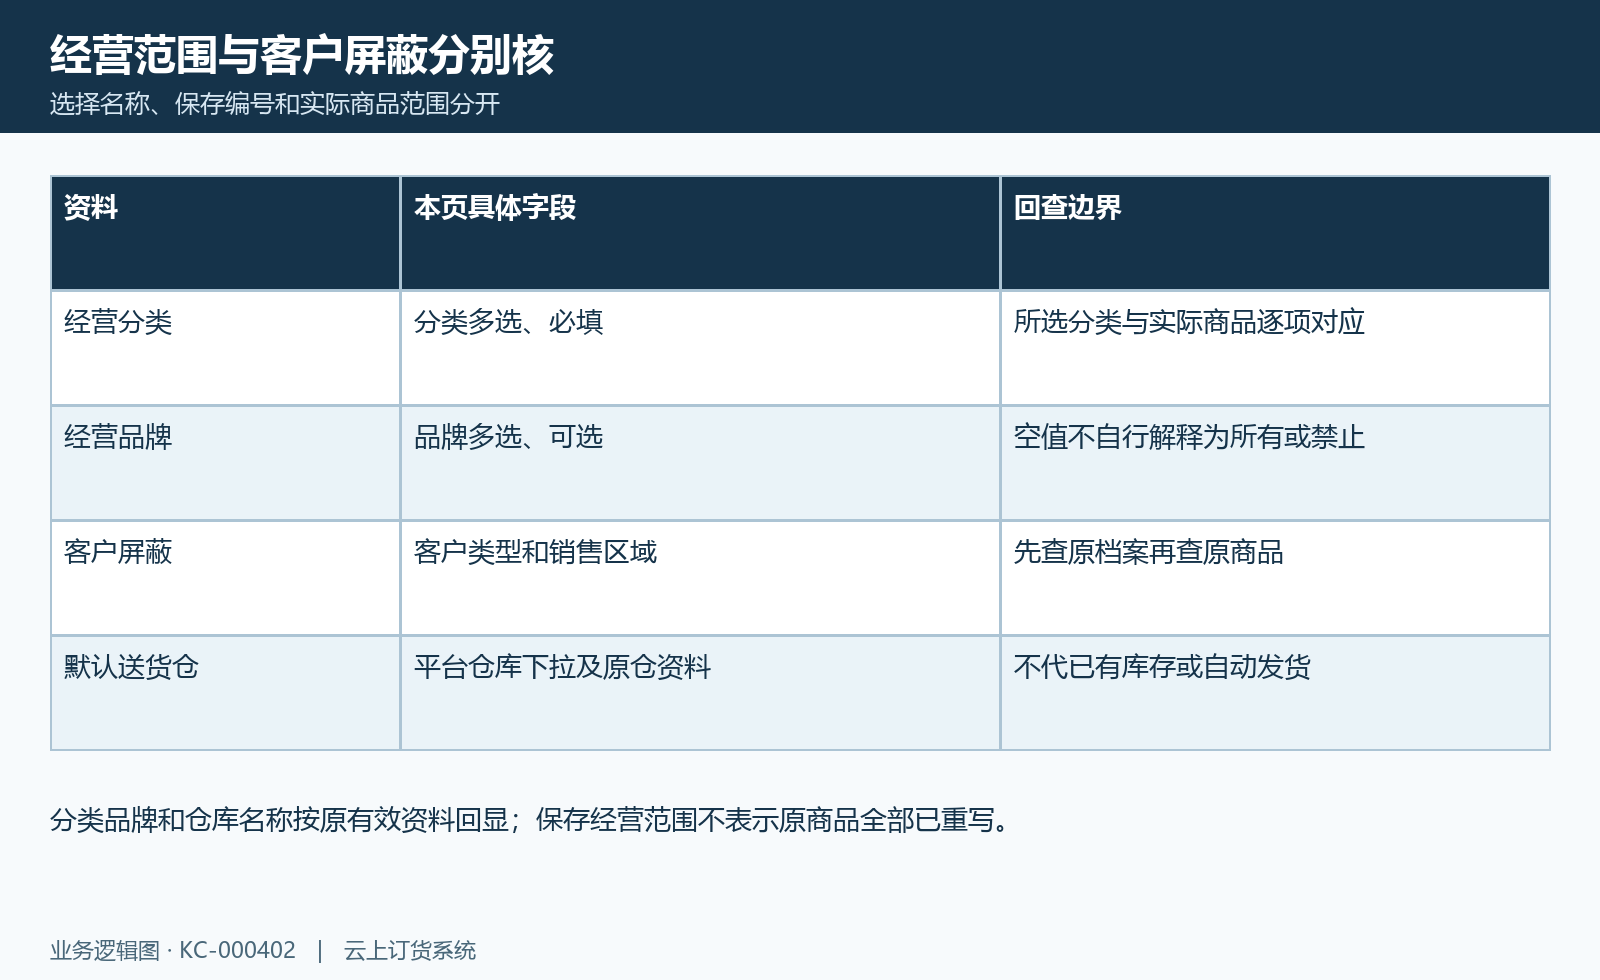Select the cell 不代已有库存或自动发货

(1275, 693)
